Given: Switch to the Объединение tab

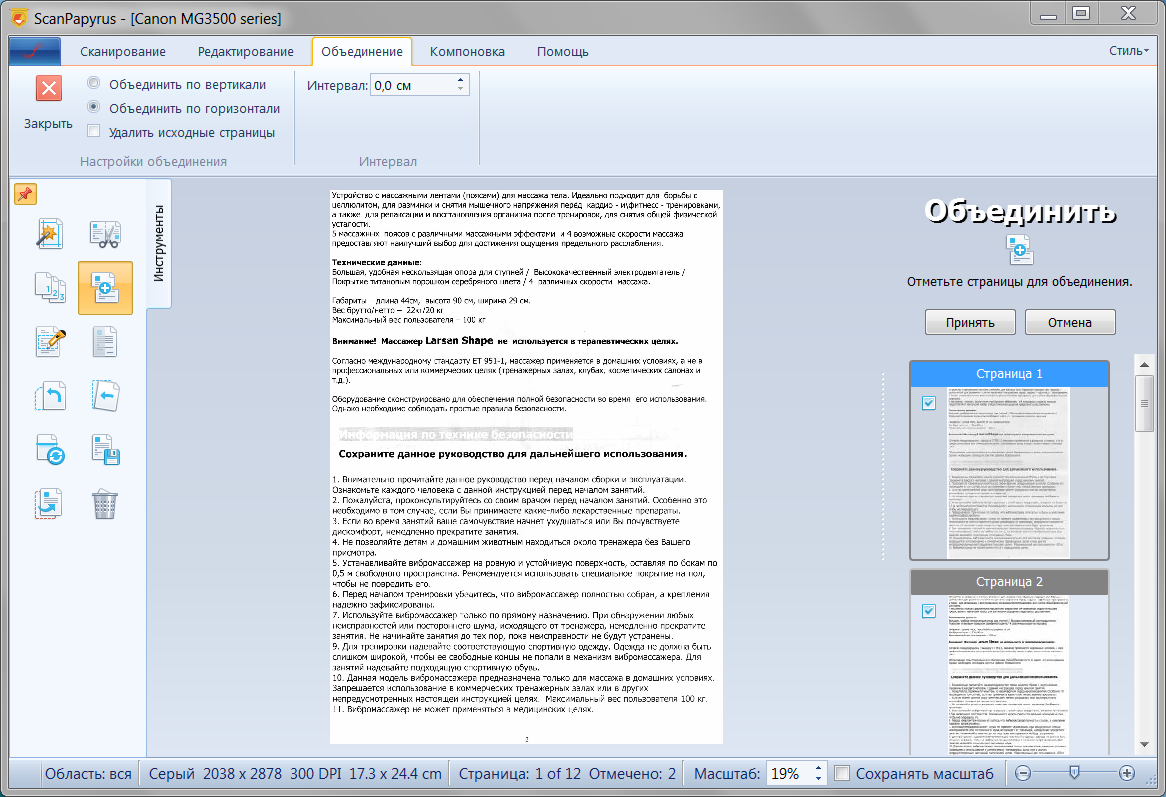Looking at the screenshot, I should point(362,51).
